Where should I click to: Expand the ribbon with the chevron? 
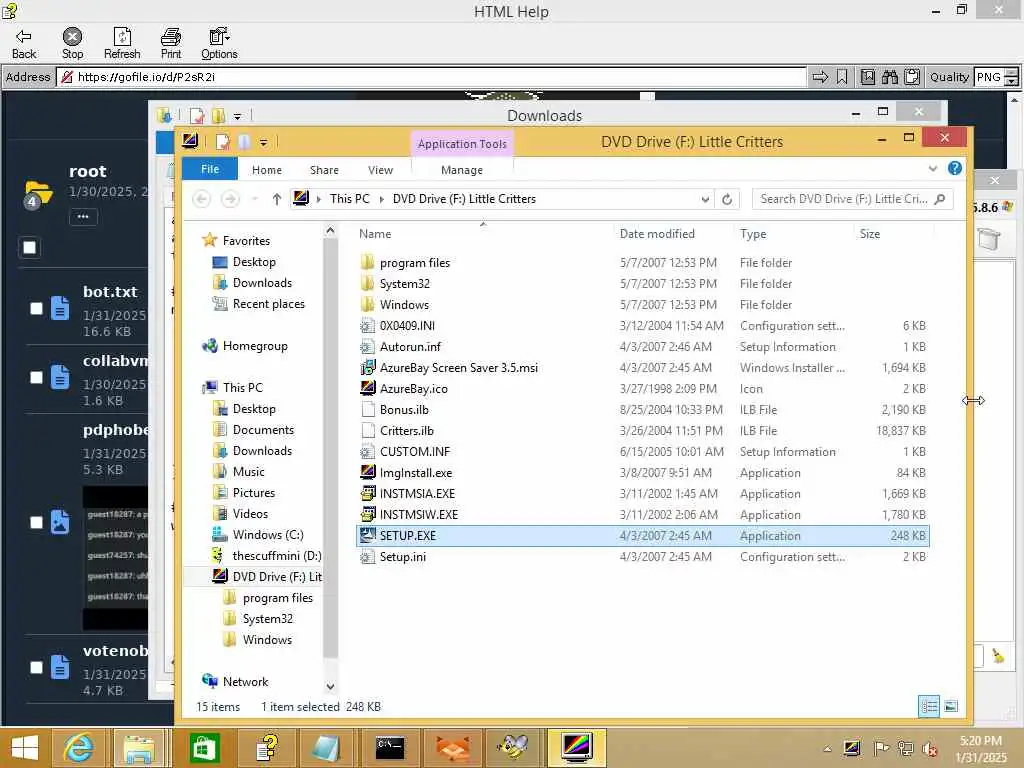(933, 168)
